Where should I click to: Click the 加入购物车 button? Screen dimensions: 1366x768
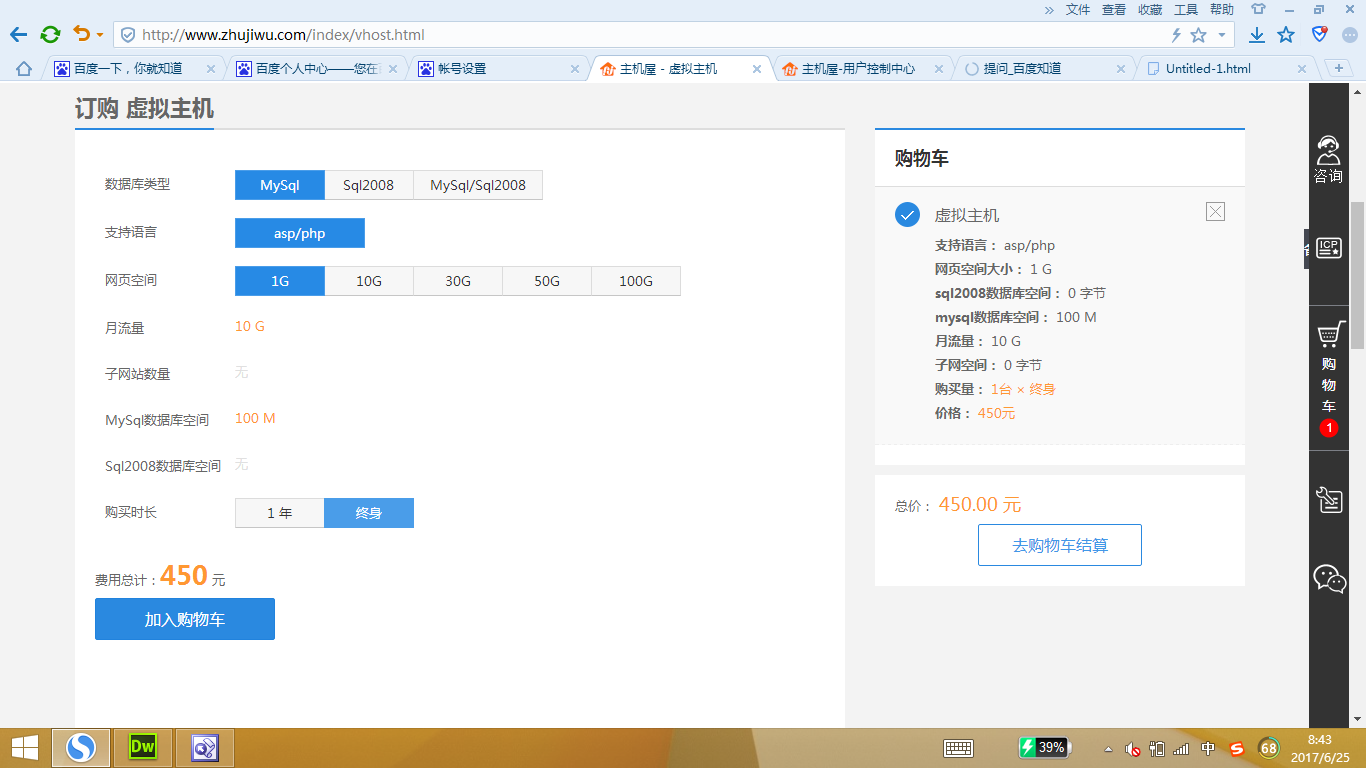185,619
